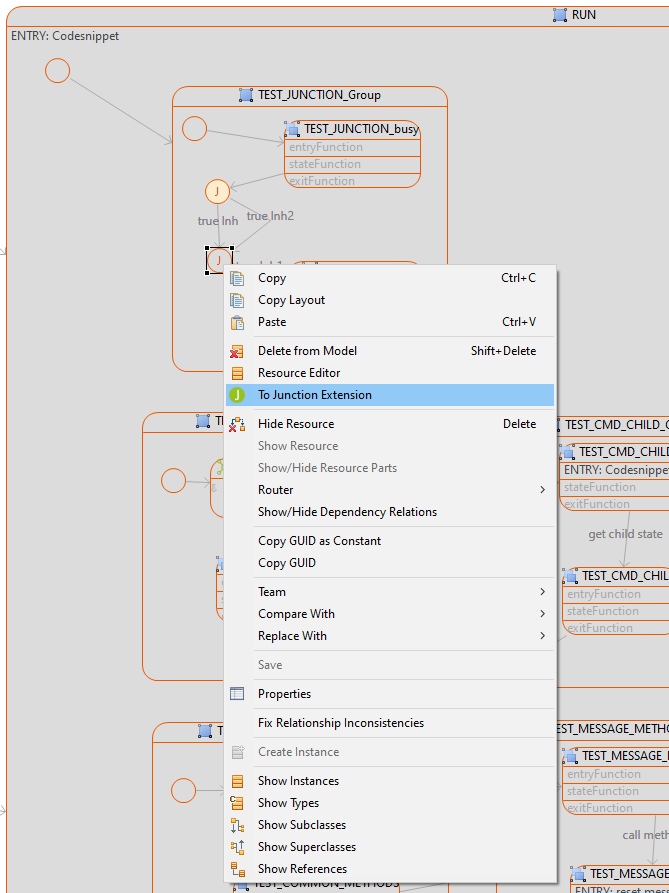Click Fix Relationship Inconsistencies
669x893 pixels.
pyautogui.click(x=340, y=723)
